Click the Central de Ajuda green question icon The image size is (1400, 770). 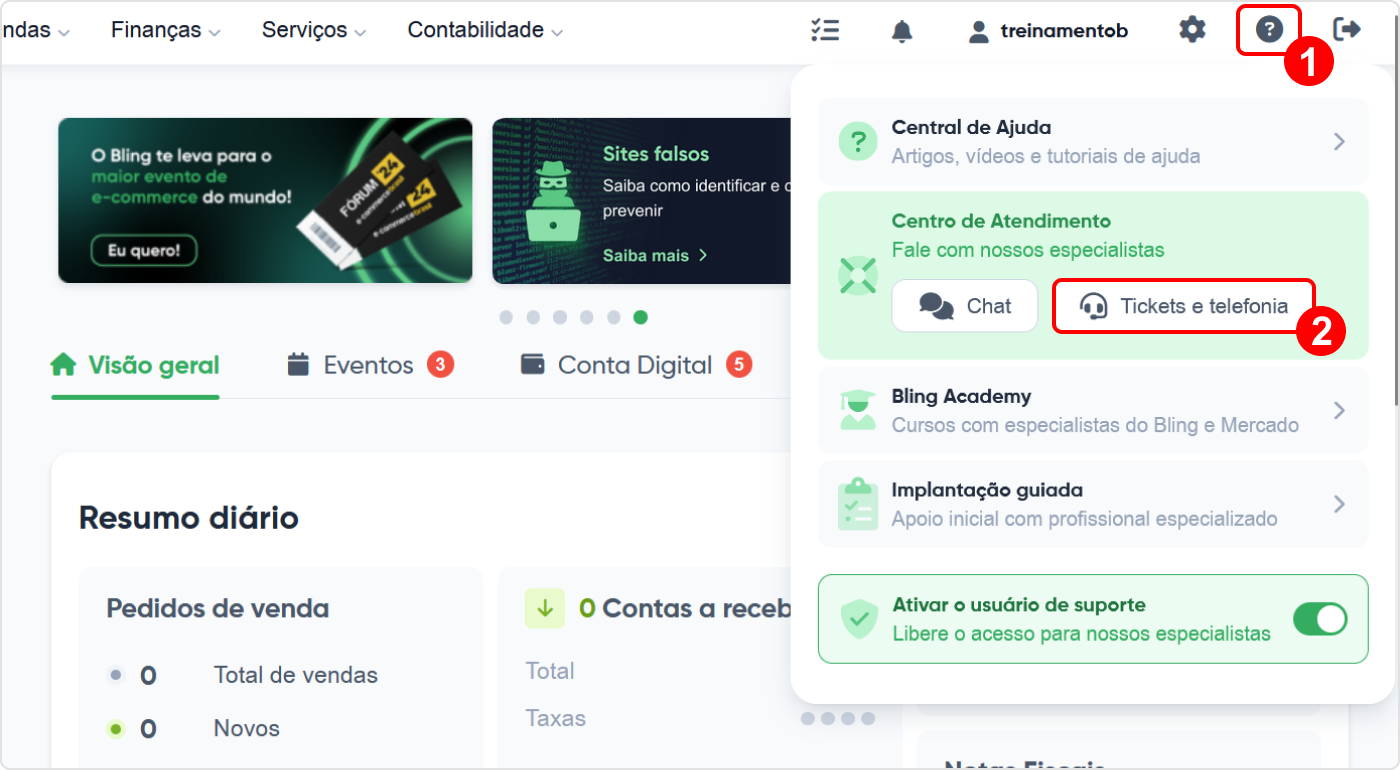click(857, 141)
